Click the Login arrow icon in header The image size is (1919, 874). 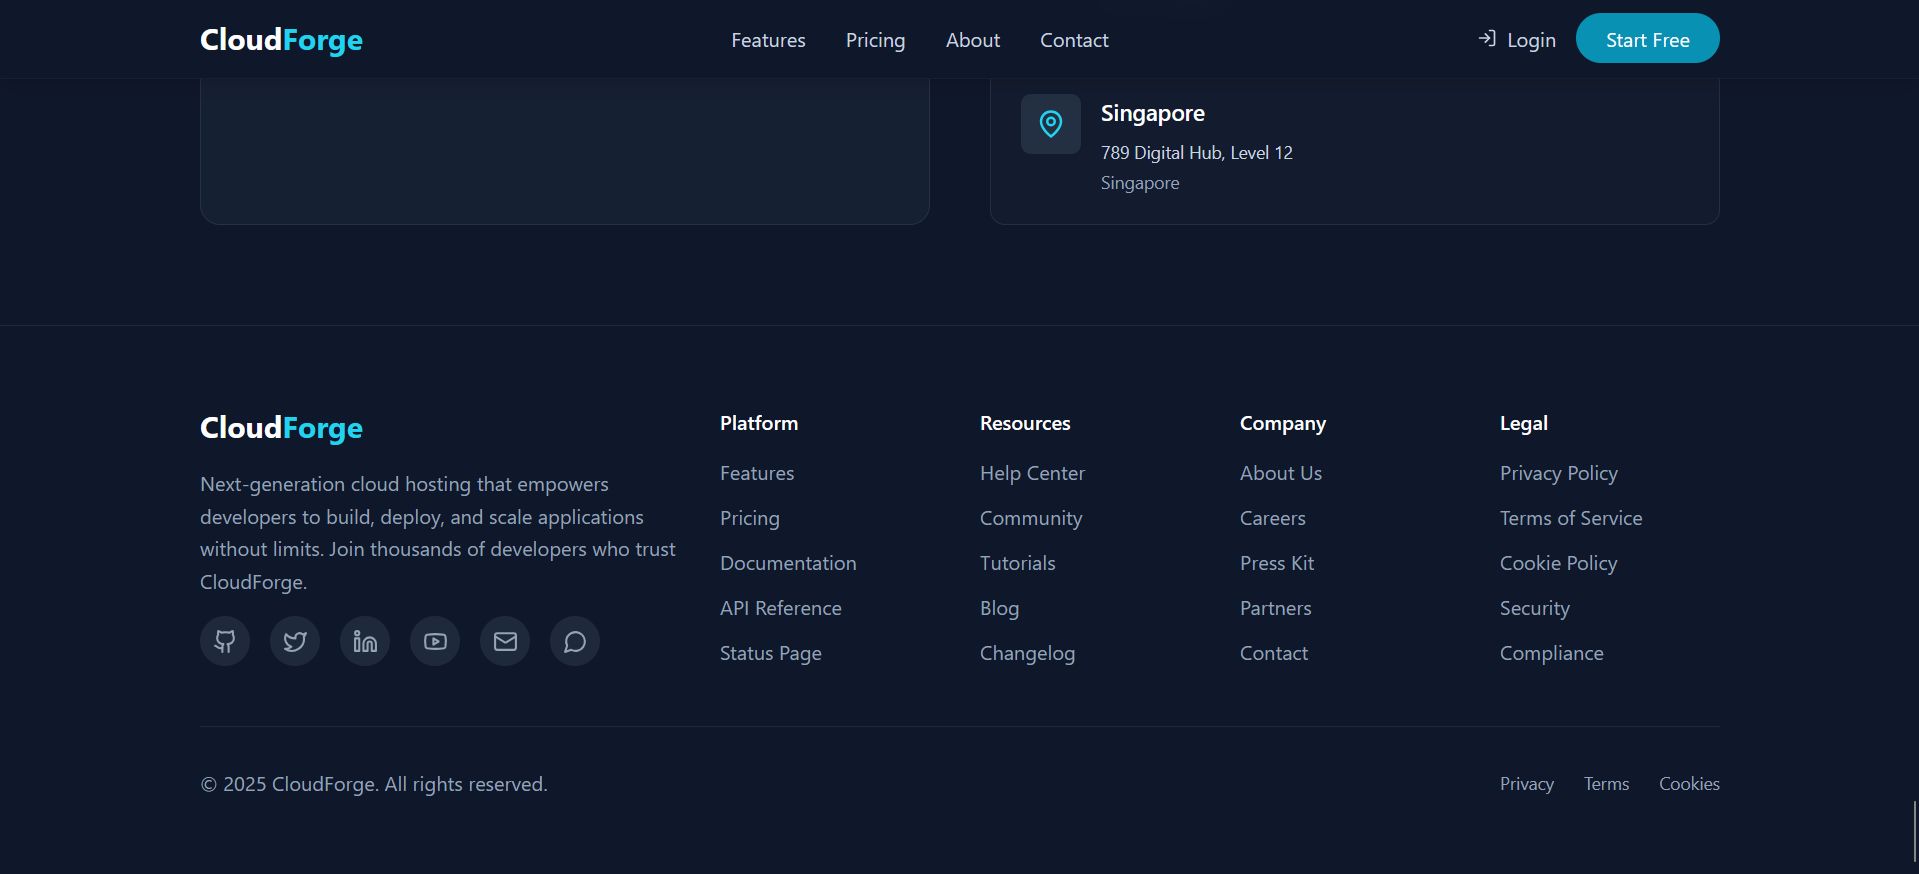click(1487, 39)
